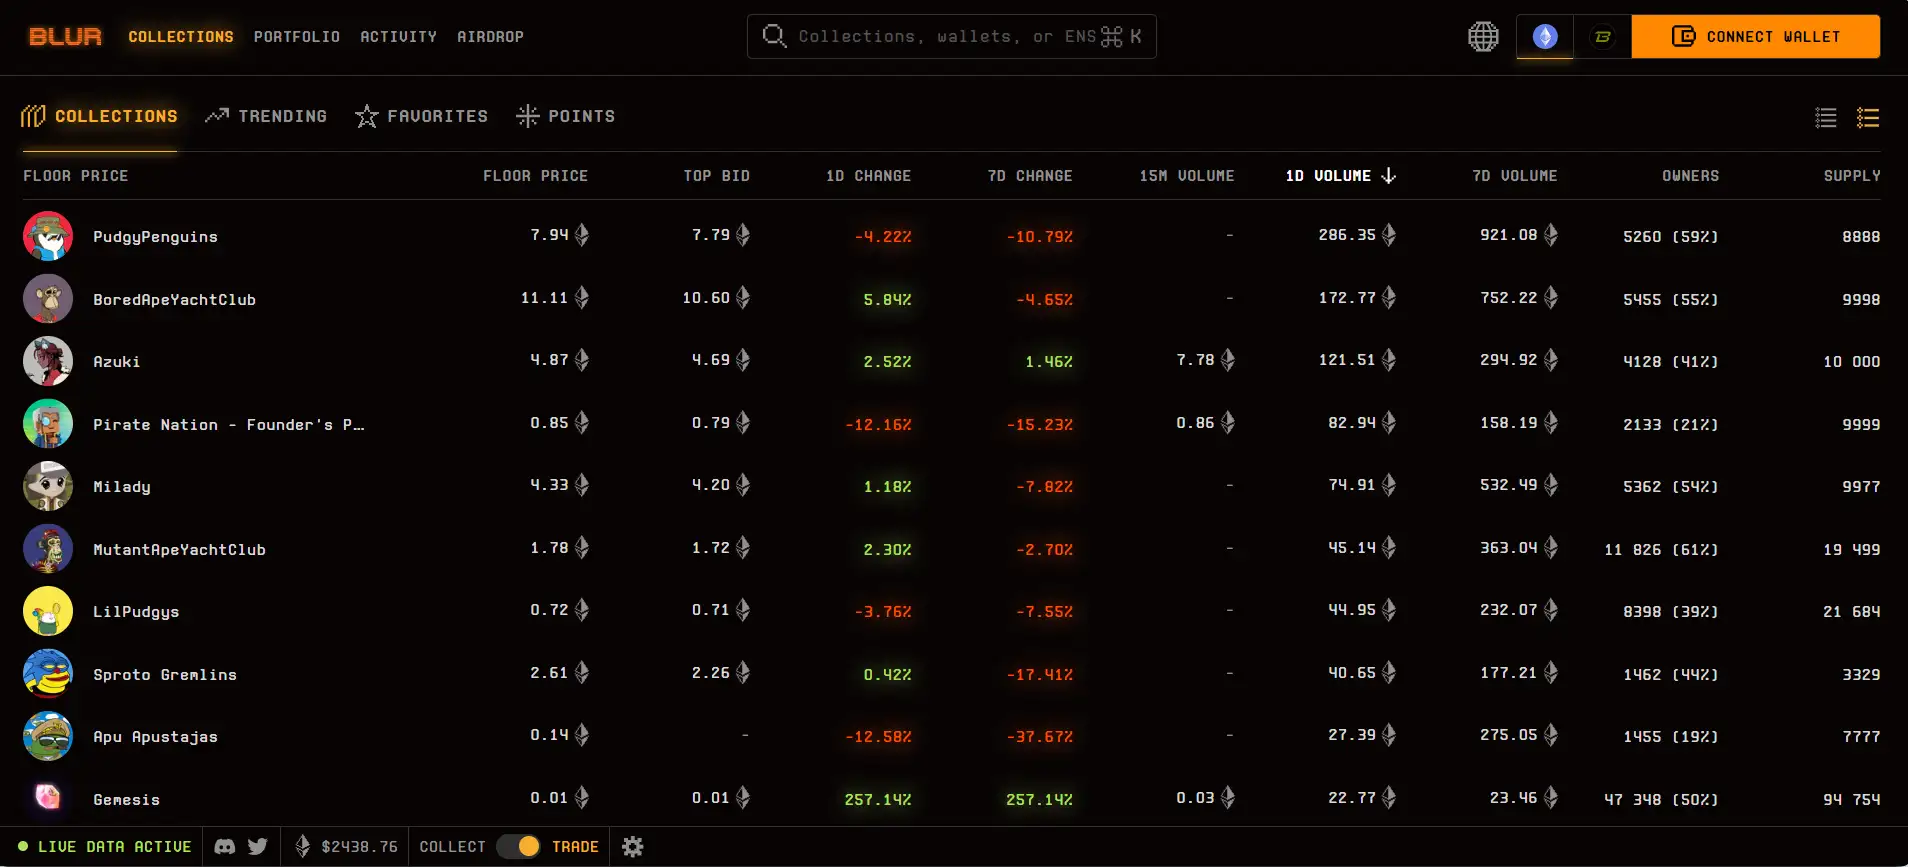Open the Discord link icon
The height and width of the screenshot is (867, 1908).
tap(225, 847)
